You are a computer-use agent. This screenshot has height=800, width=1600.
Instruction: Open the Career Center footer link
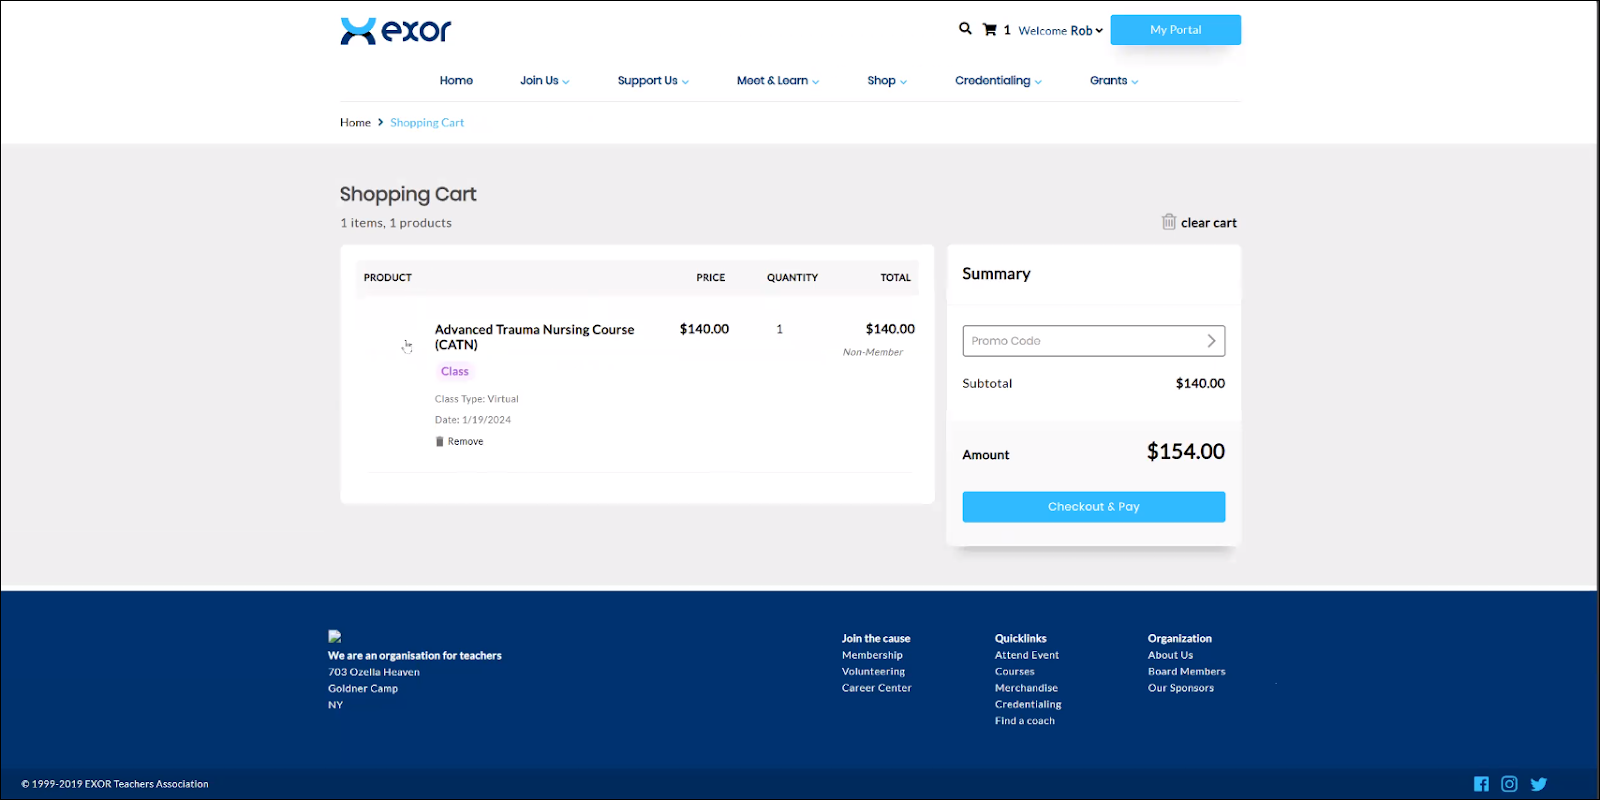[876, 688]
